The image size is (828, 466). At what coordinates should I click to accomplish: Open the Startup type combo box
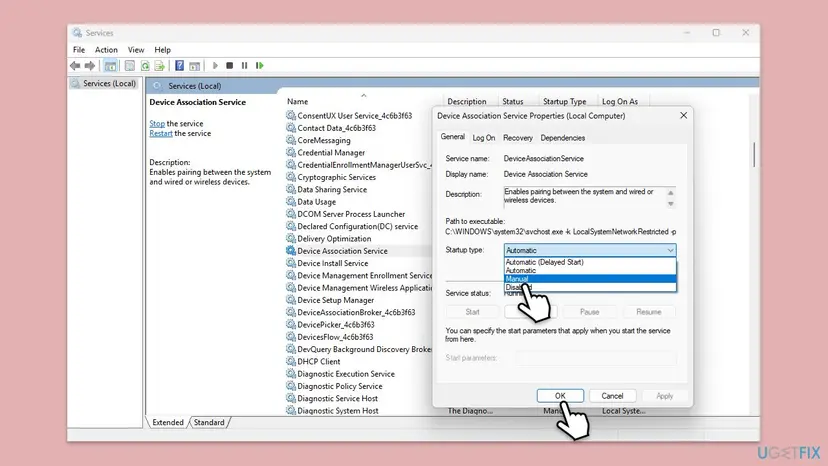[590, 250]
